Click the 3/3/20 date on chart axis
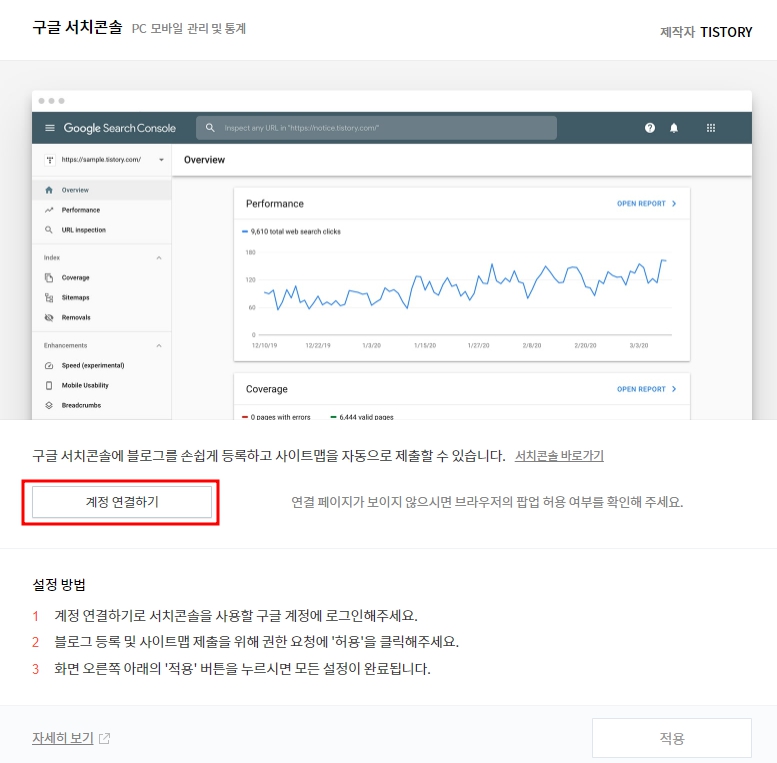Viewport: 777px width, 763px height. pyautogui.click(x=639, y=345)
